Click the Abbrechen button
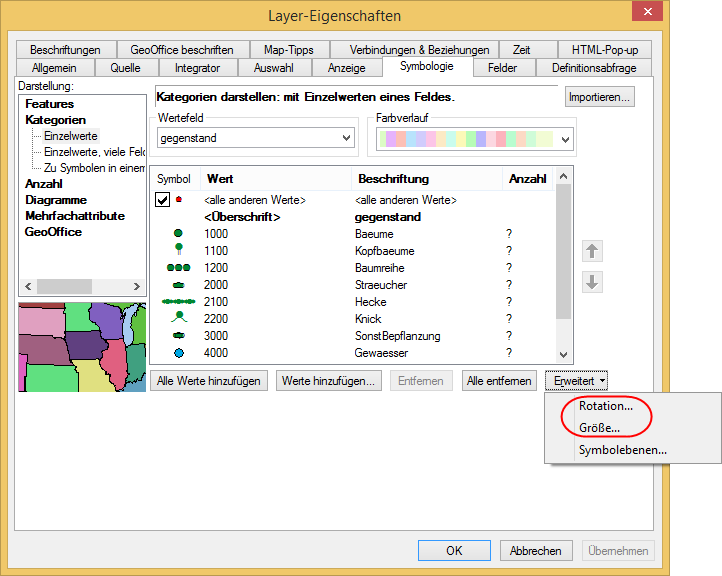 click(x=536, y=551)
